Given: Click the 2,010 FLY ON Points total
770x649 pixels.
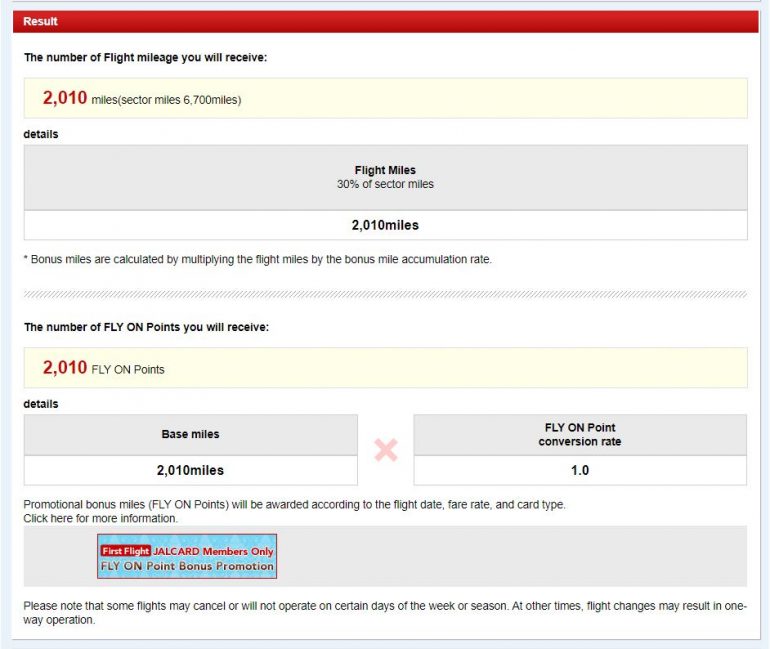Looking at the screenshot, I should (x=103, y=368).
